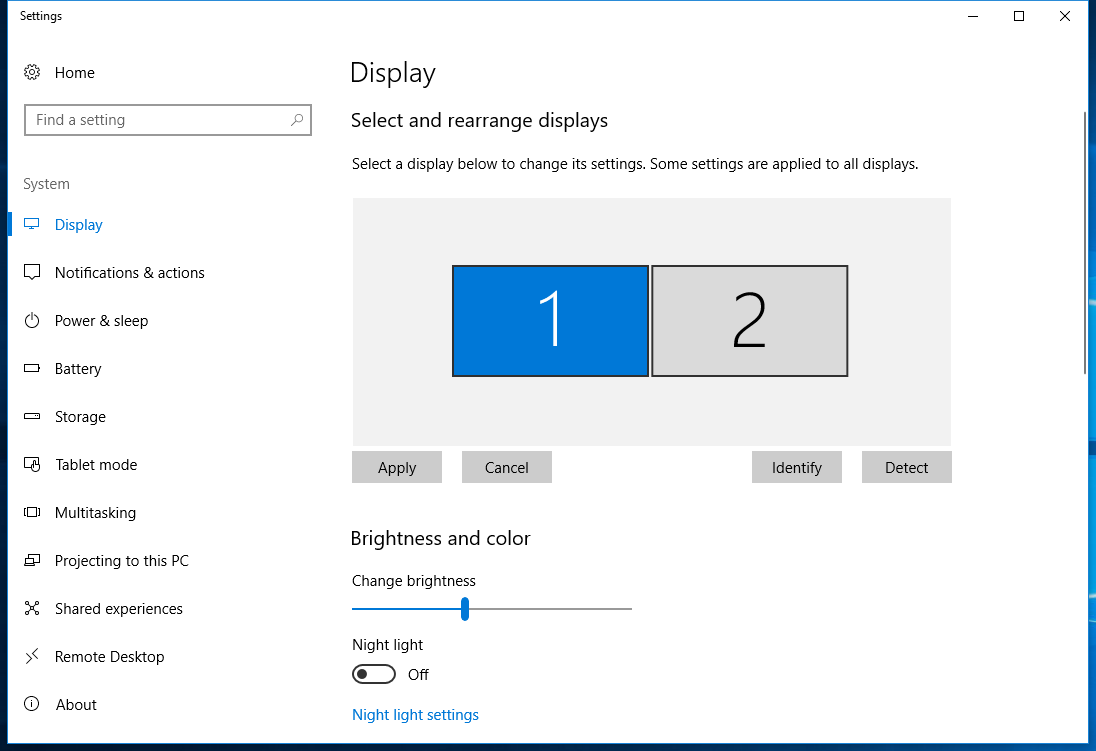Click the Home gear icon
Screen dimensions: 1096x751
tap(32, 72)
